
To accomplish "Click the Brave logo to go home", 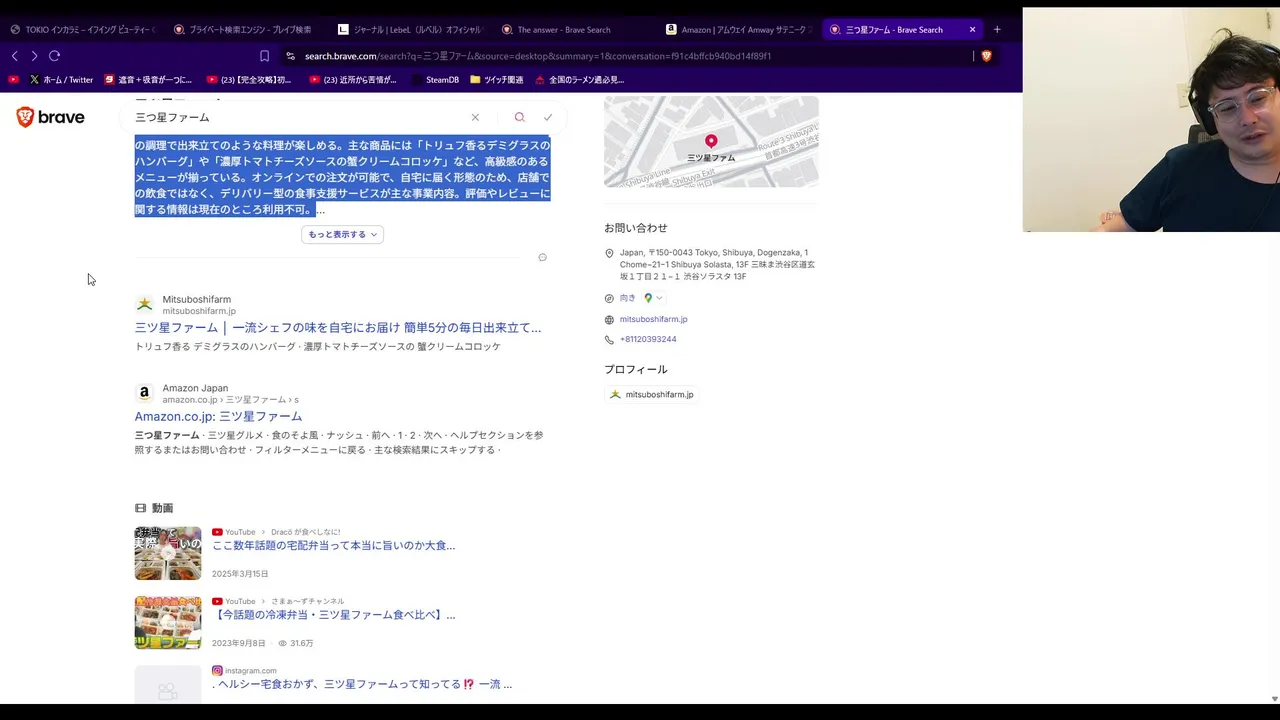I will (50, 117).
